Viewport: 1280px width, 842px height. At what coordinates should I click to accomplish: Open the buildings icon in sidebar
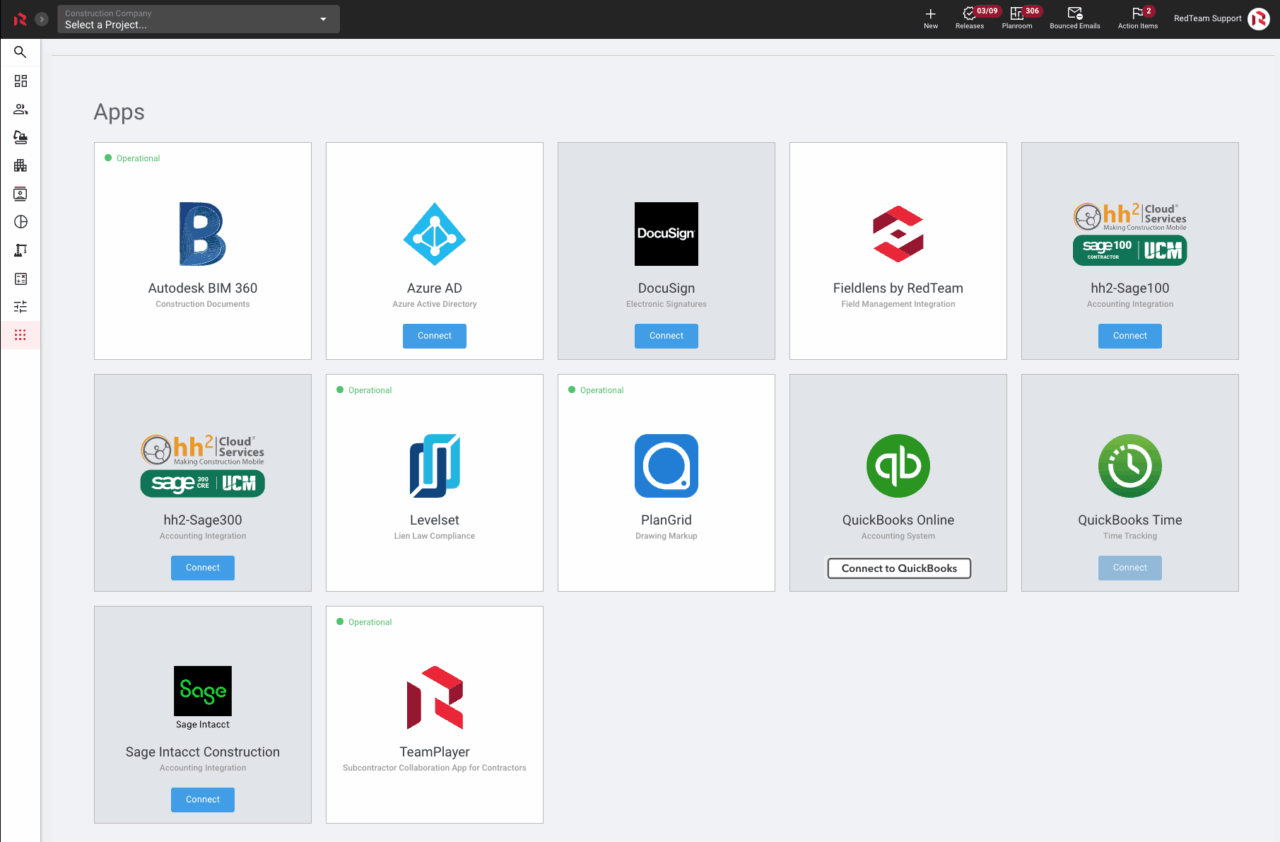(20, 165)
